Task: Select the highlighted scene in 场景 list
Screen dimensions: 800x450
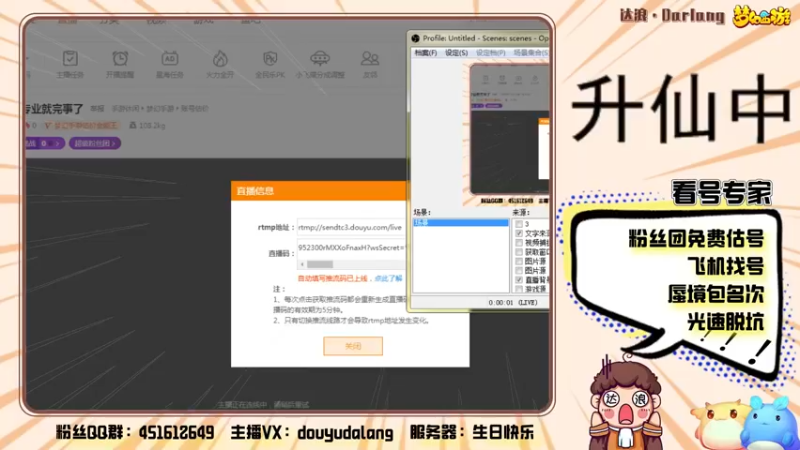Action: click(x=461, y=223)
